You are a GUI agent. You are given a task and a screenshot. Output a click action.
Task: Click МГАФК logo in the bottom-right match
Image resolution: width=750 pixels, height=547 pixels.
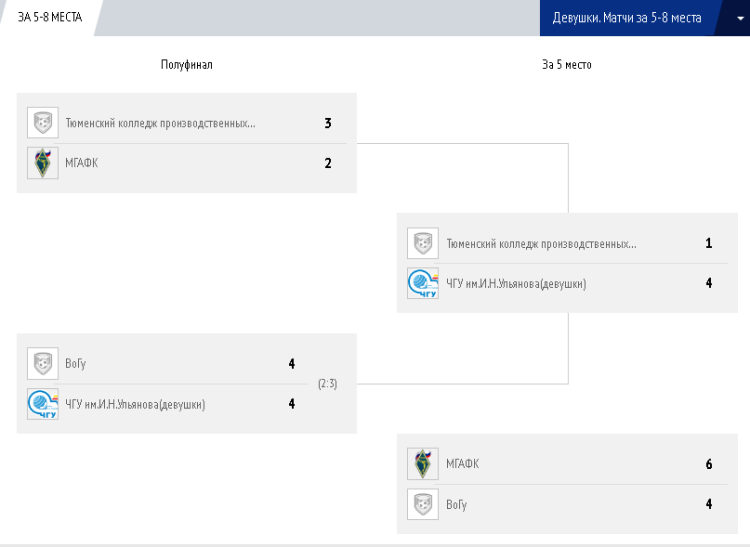pos(422,464)
